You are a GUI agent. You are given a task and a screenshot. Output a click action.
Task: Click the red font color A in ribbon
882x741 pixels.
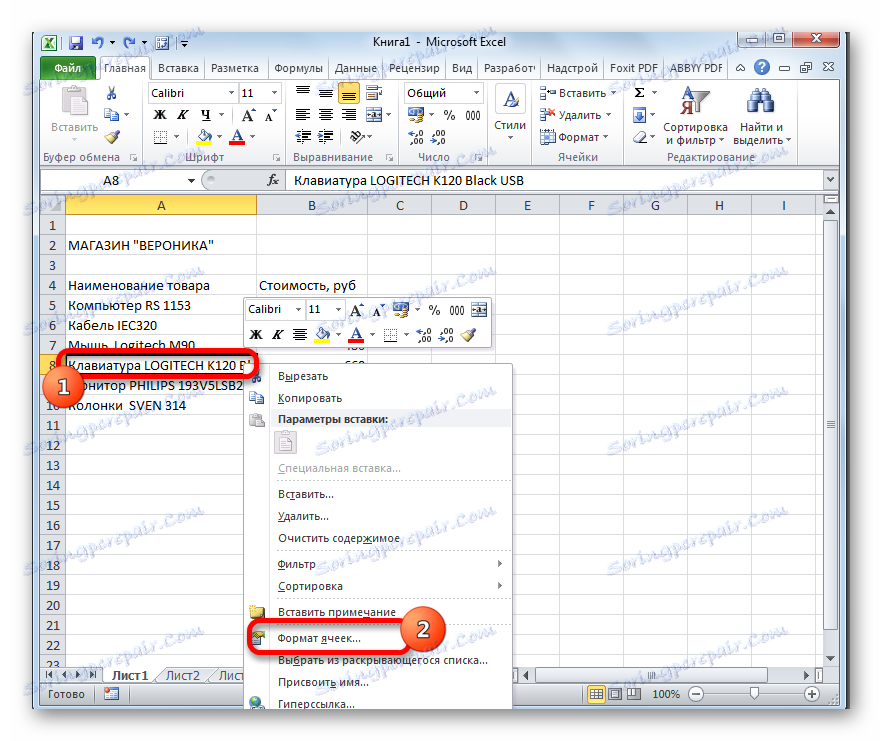[237, 137]
